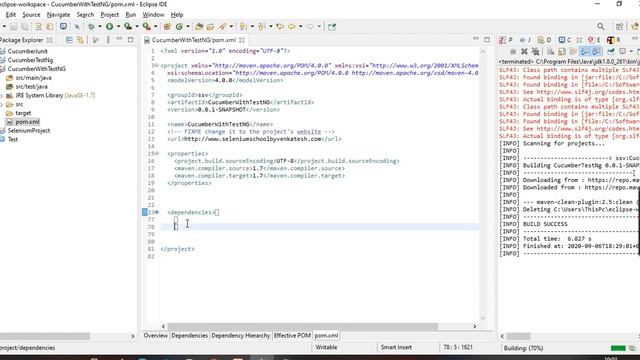Collapse all in Package Explorer toolbar
This screenshot has height=360, width=640.
(x=69, y=40)
